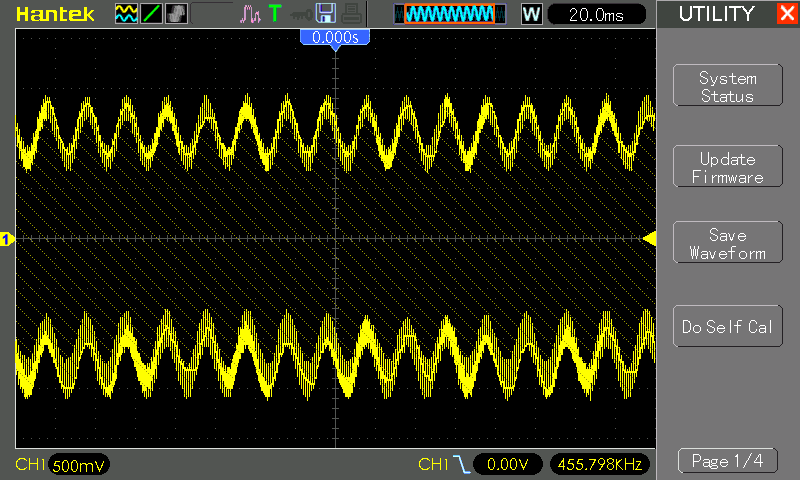
Task: Click the grey key lock icon
Action: [x=301, y=15]
